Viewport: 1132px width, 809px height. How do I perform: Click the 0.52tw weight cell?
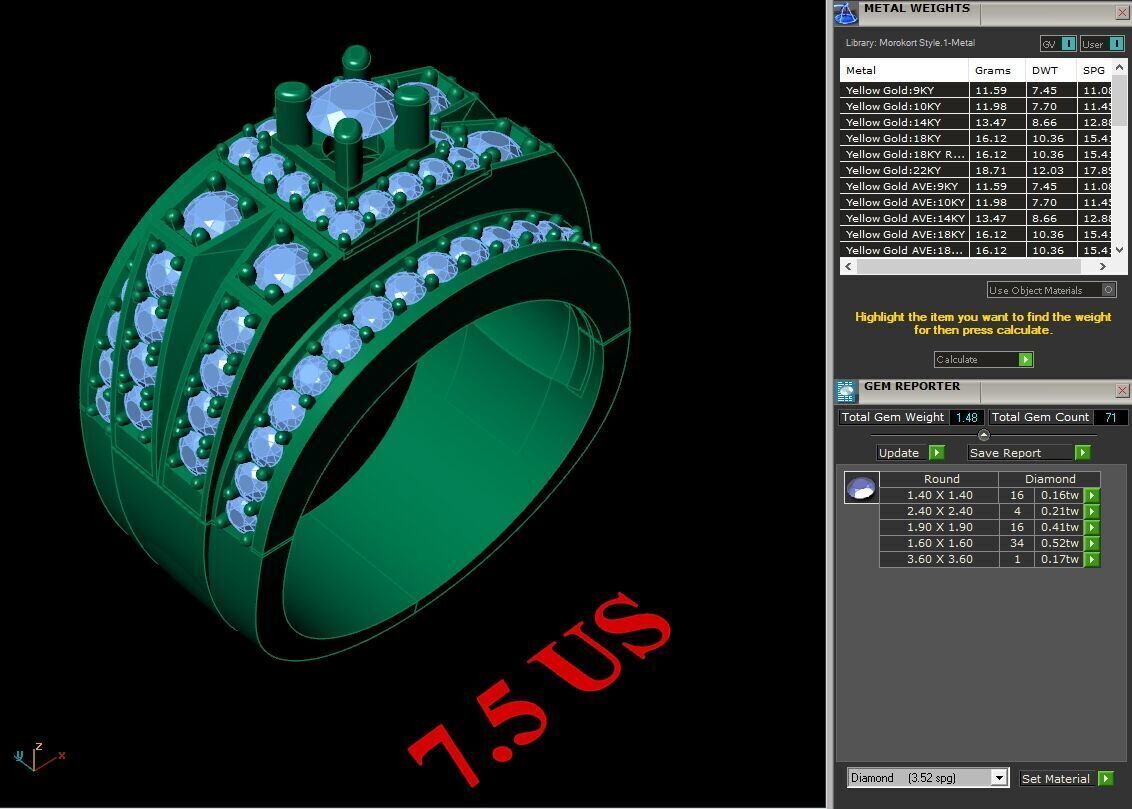[x=1059, y=543]
